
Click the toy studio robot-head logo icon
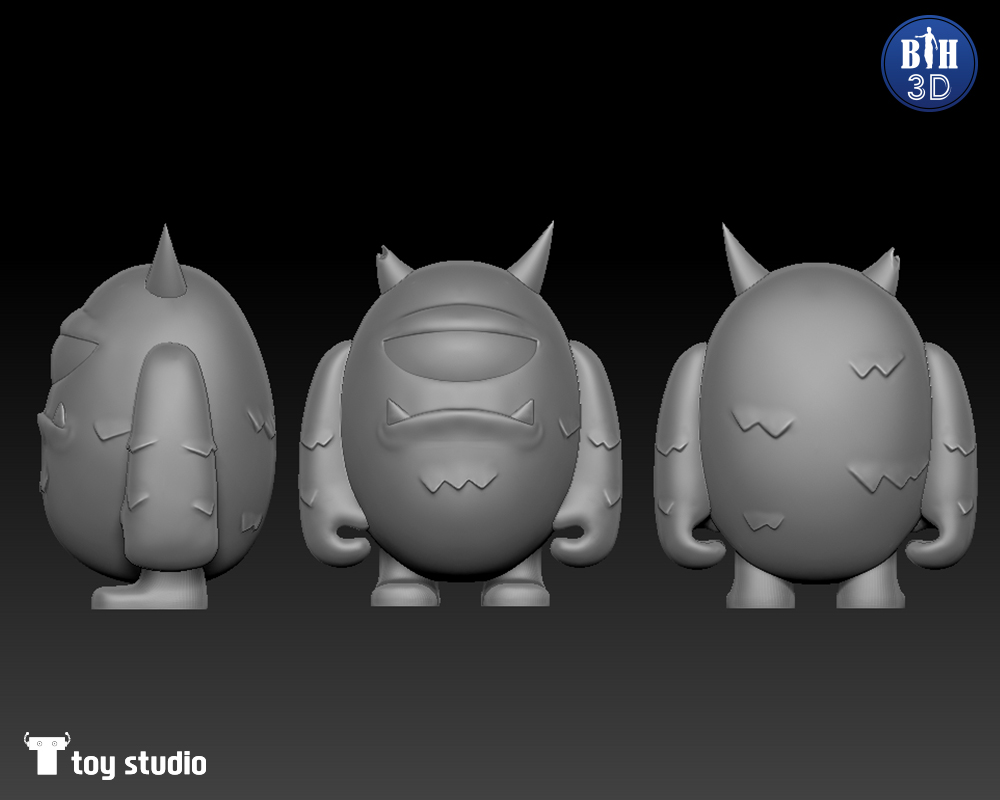(45, 753)
